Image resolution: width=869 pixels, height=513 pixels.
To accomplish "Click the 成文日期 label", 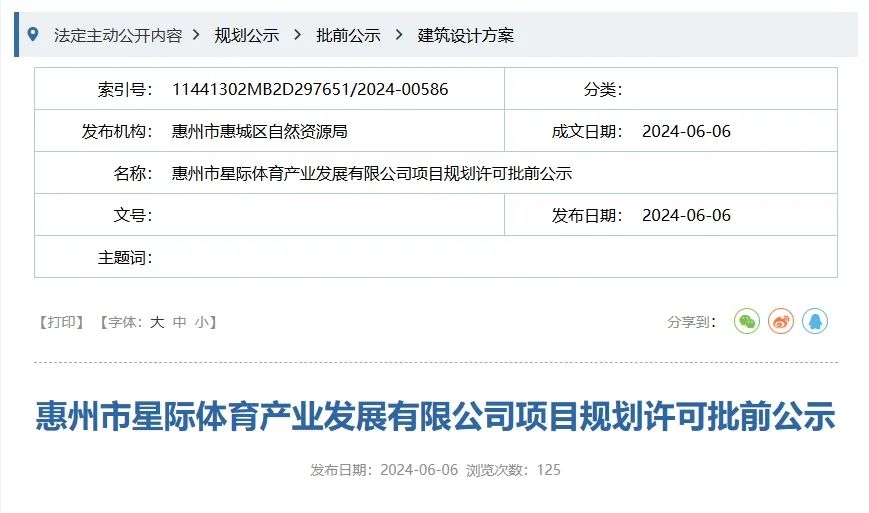I will (x=587, y=131).
